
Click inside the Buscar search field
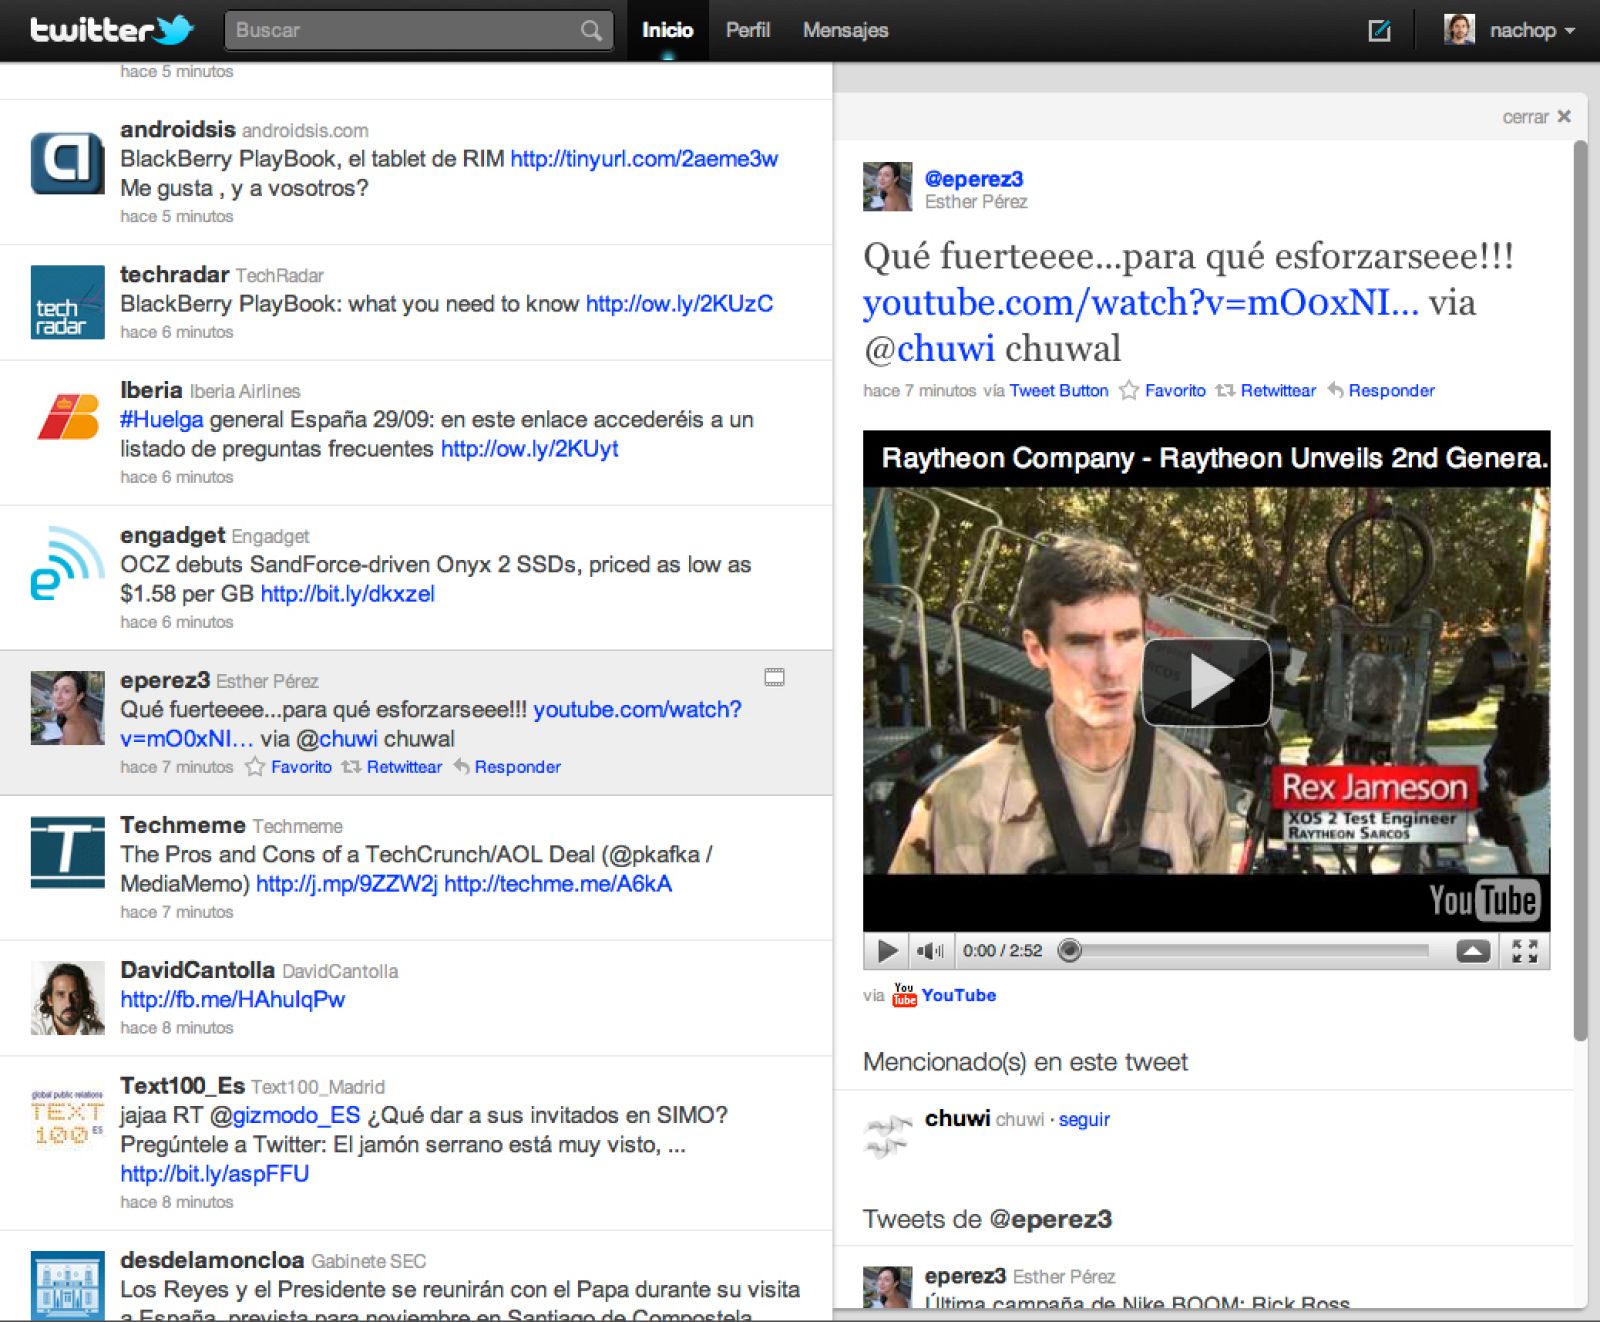[400, 30]
